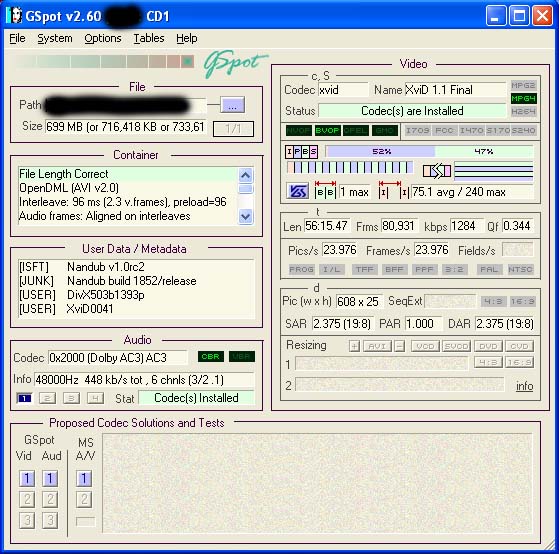Click the Container list scroll down arrow

pyautogui.click(x=246, y=216)
